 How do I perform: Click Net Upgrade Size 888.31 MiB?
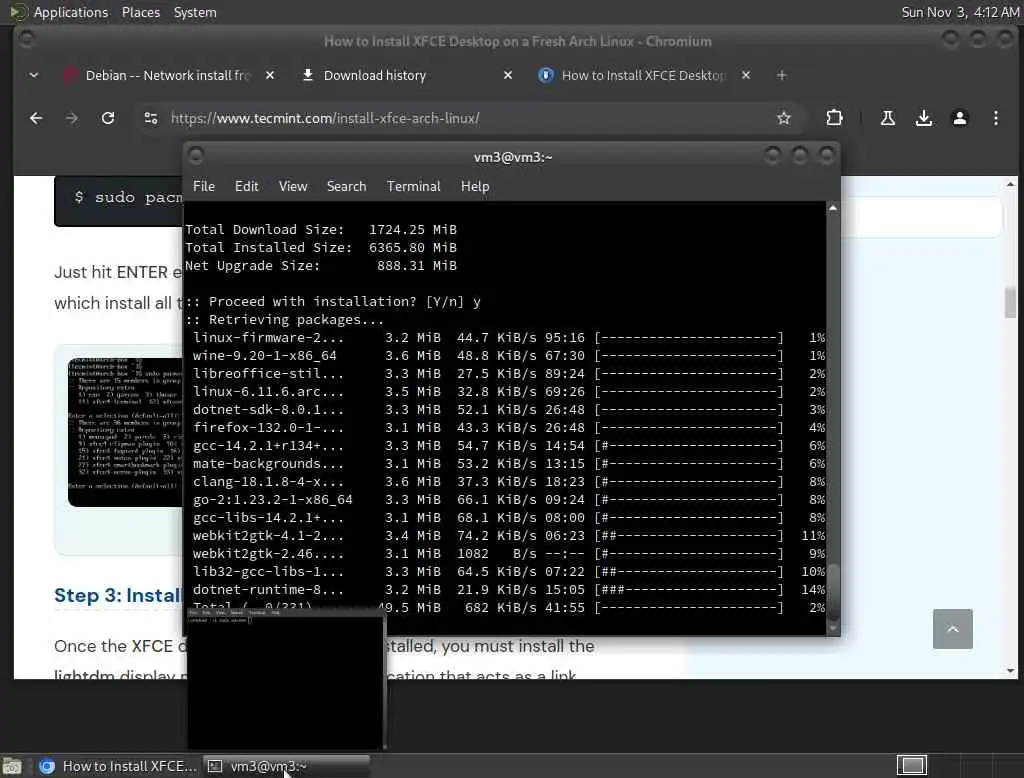(x=321, y=265)
